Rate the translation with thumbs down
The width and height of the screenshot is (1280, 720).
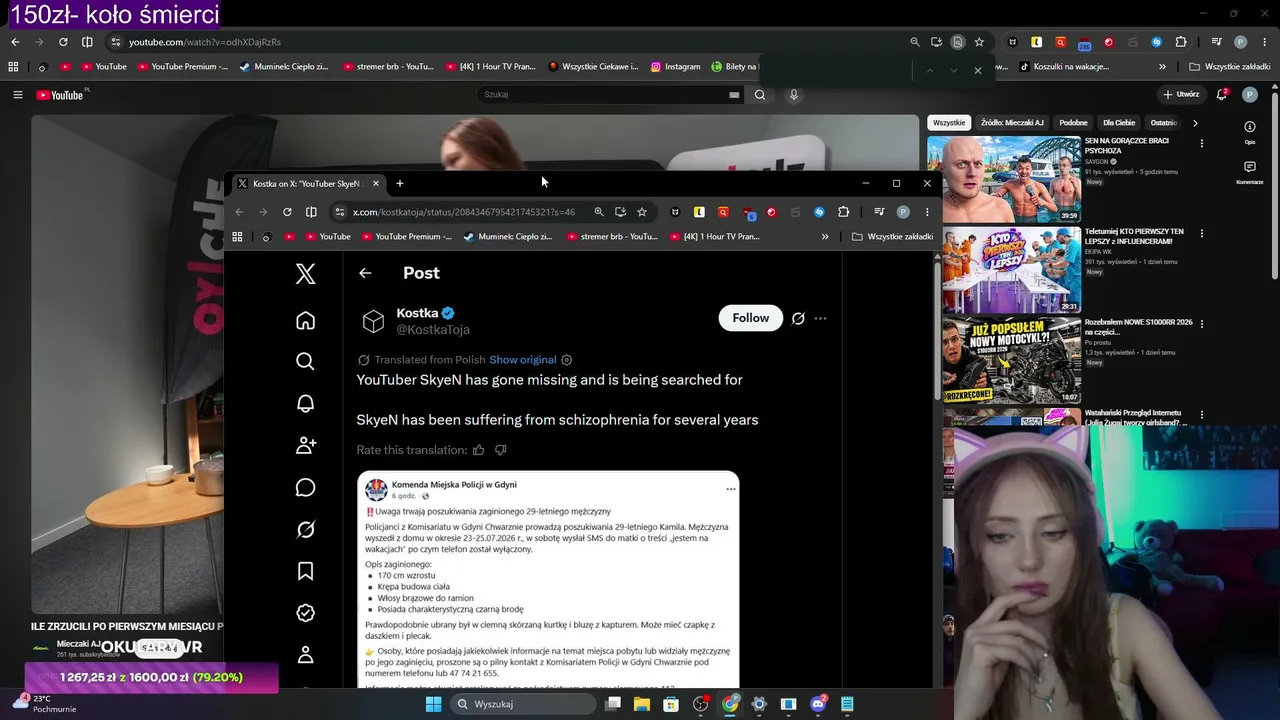pyautogui.click(x=500, y=450)
